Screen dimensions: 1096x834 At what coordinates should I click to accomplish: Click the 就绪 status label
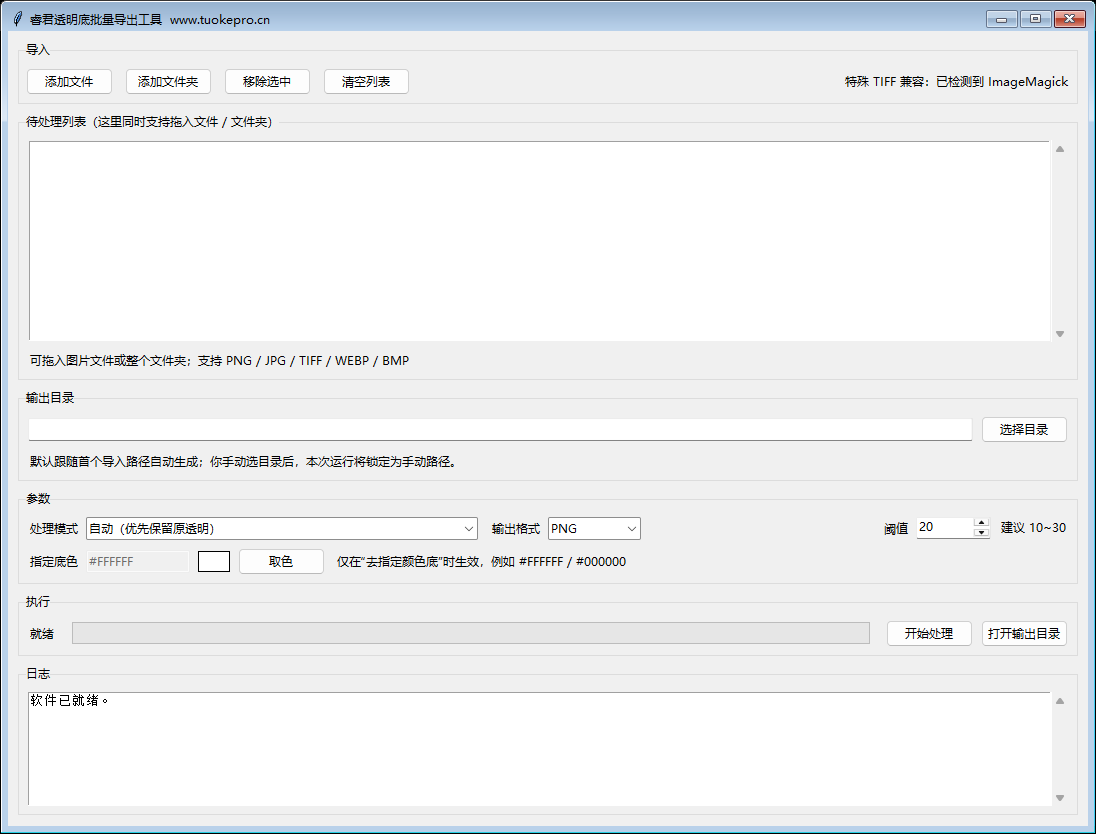tap(42, 633)
